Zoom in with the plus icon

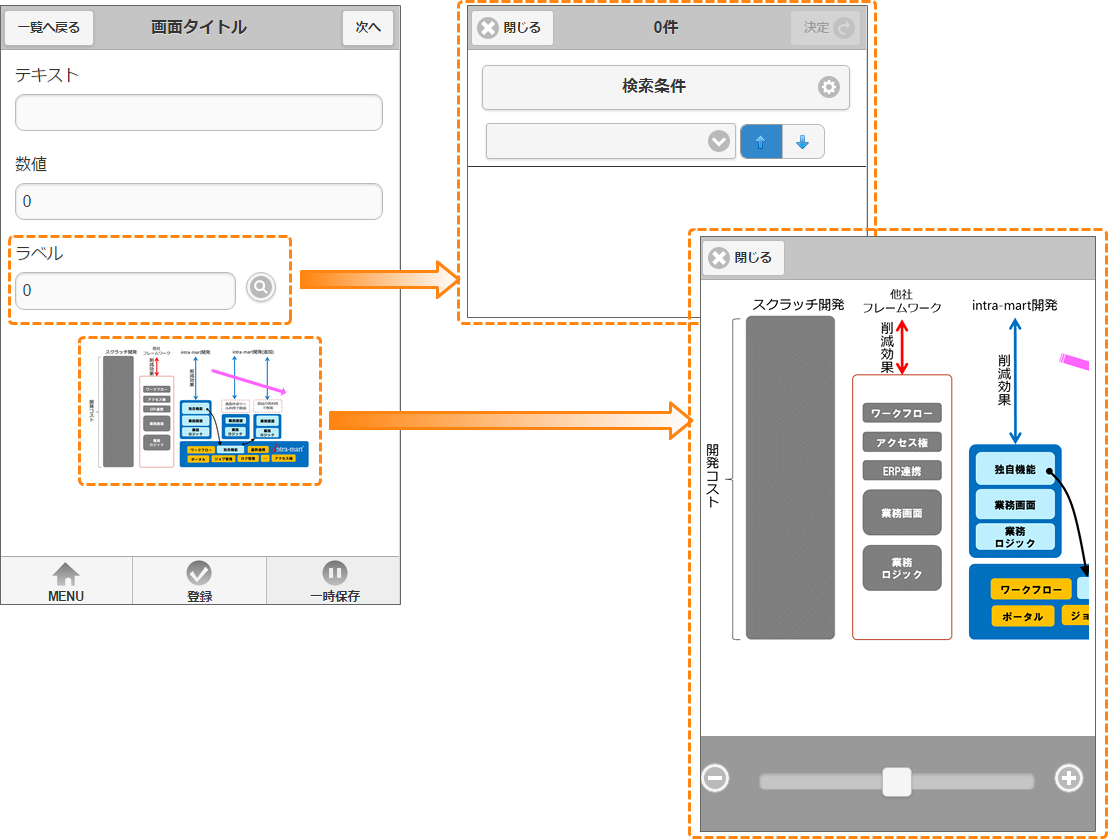click(1068, 778)
